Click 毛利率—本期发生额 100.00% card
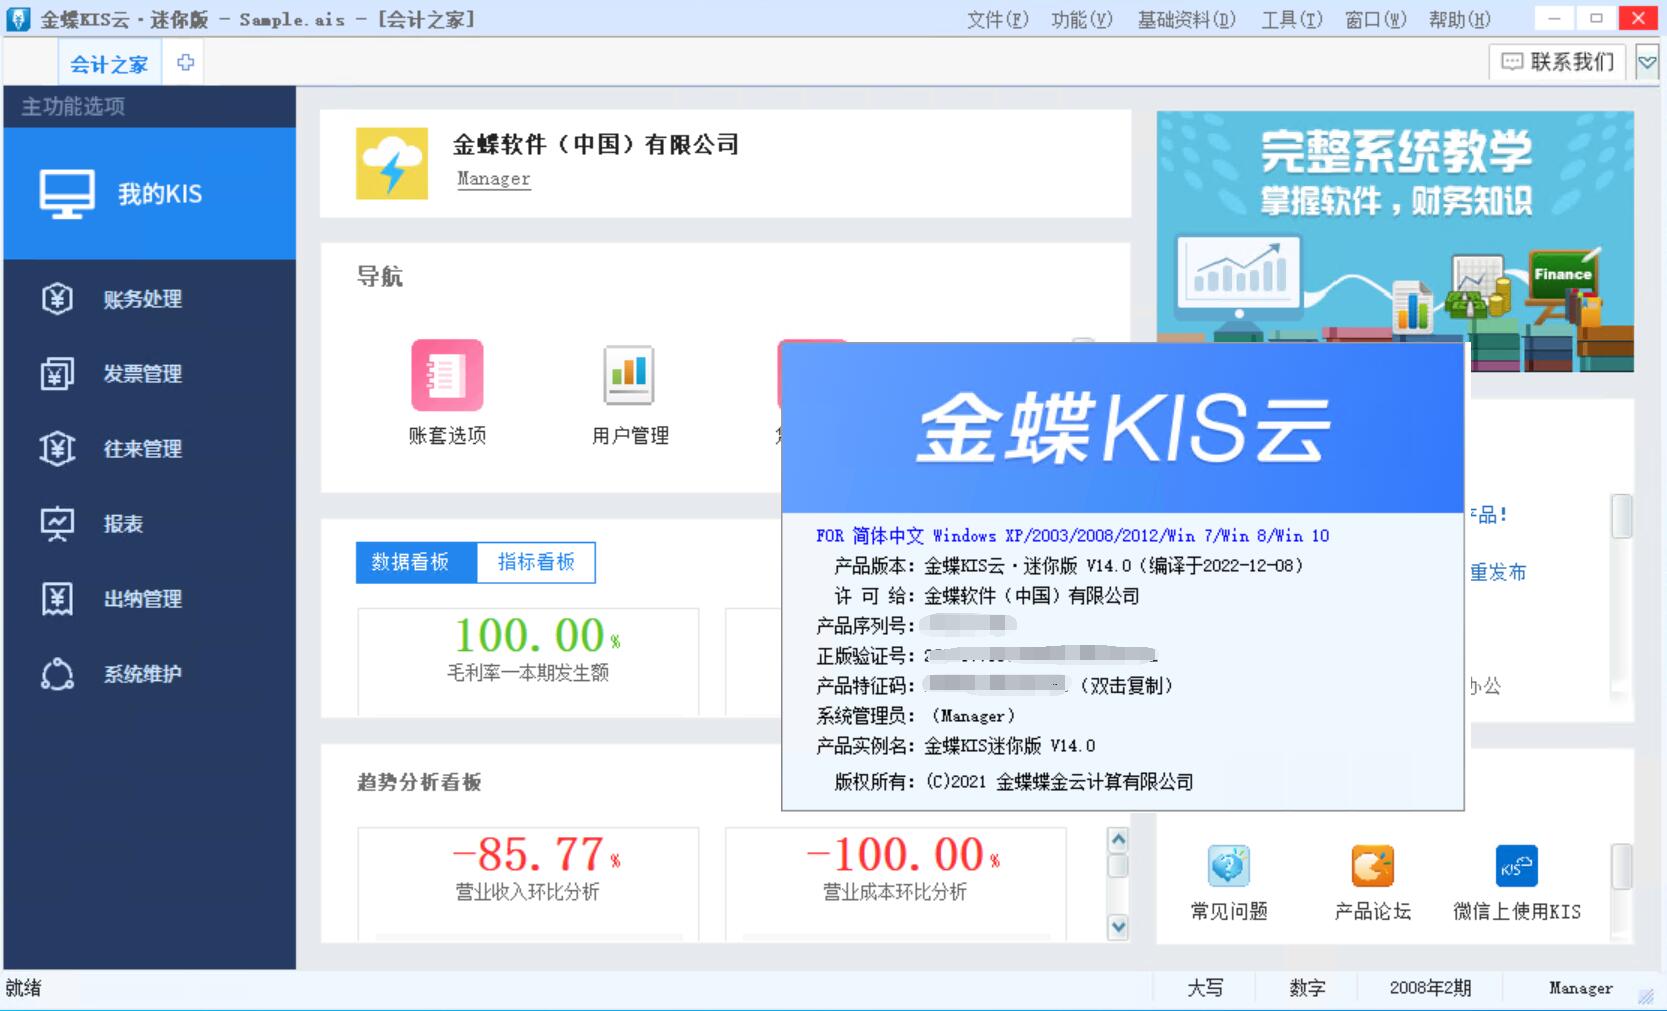This screenshot has width=1667, height=1011. pyautogui.click(x=528, y=661)
